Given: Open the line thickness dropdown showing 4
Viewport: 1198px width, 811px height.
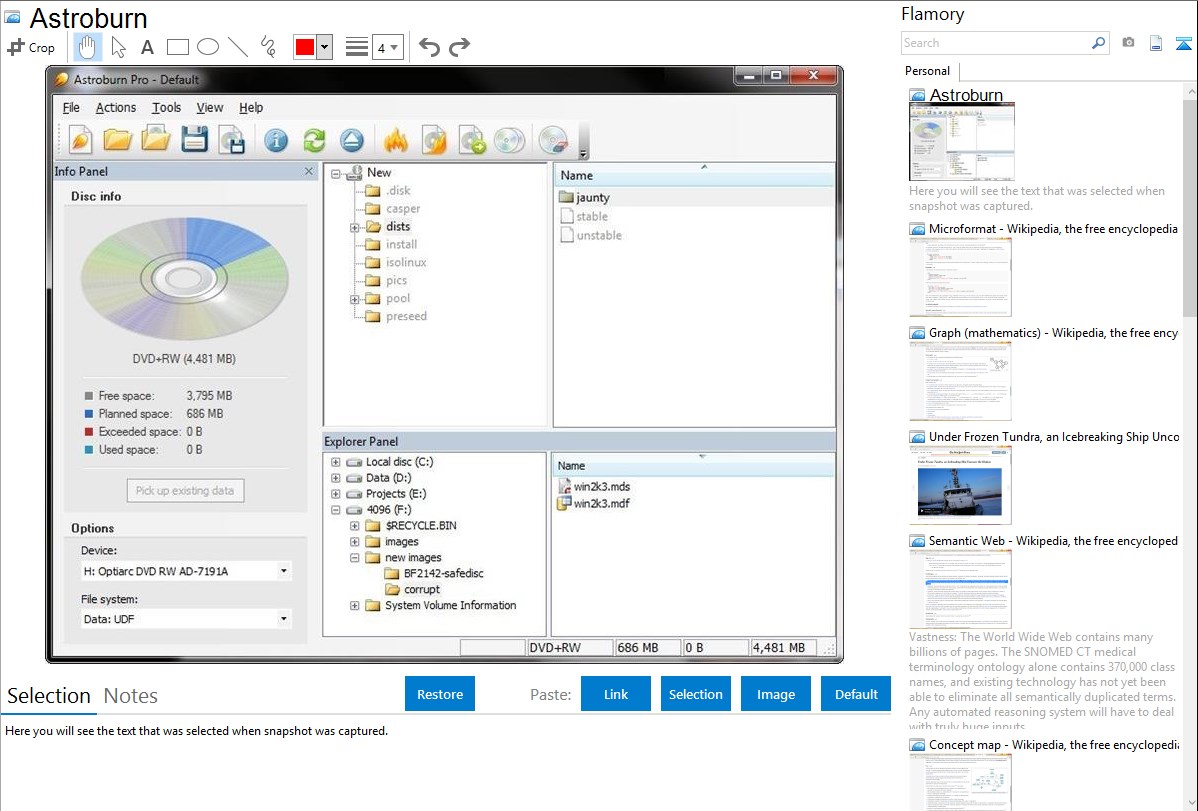Looking at the screenshot, I should click(388, 47).
